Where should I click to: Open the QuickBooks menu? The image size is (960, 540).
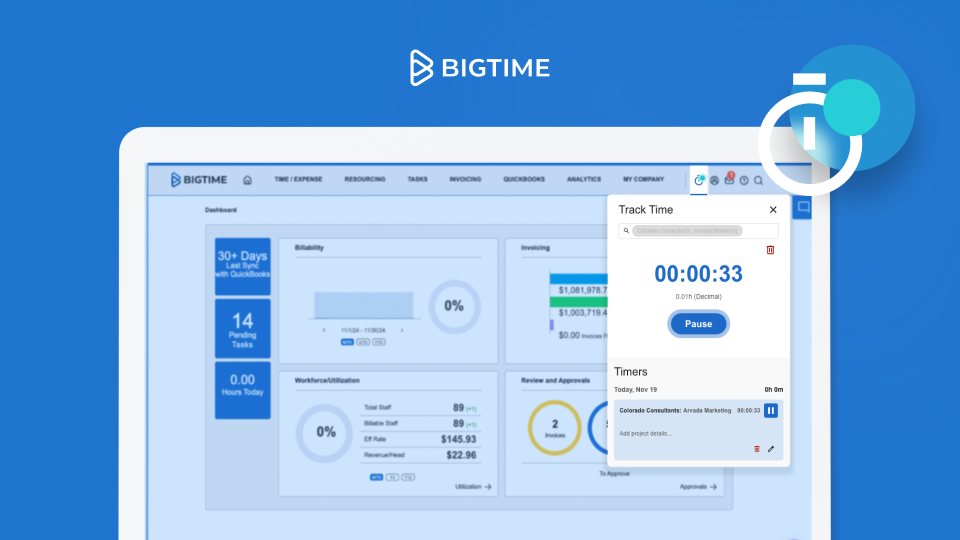pyautogui.click(x=524, y=179)
